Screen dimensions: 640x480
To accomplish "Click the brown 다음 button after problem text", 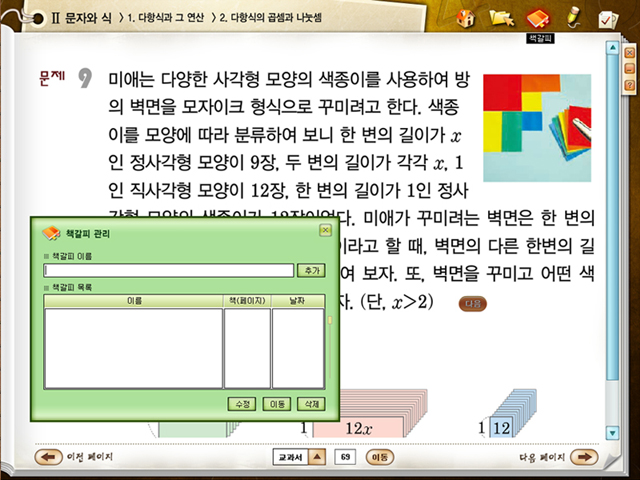I will [473, 303].
